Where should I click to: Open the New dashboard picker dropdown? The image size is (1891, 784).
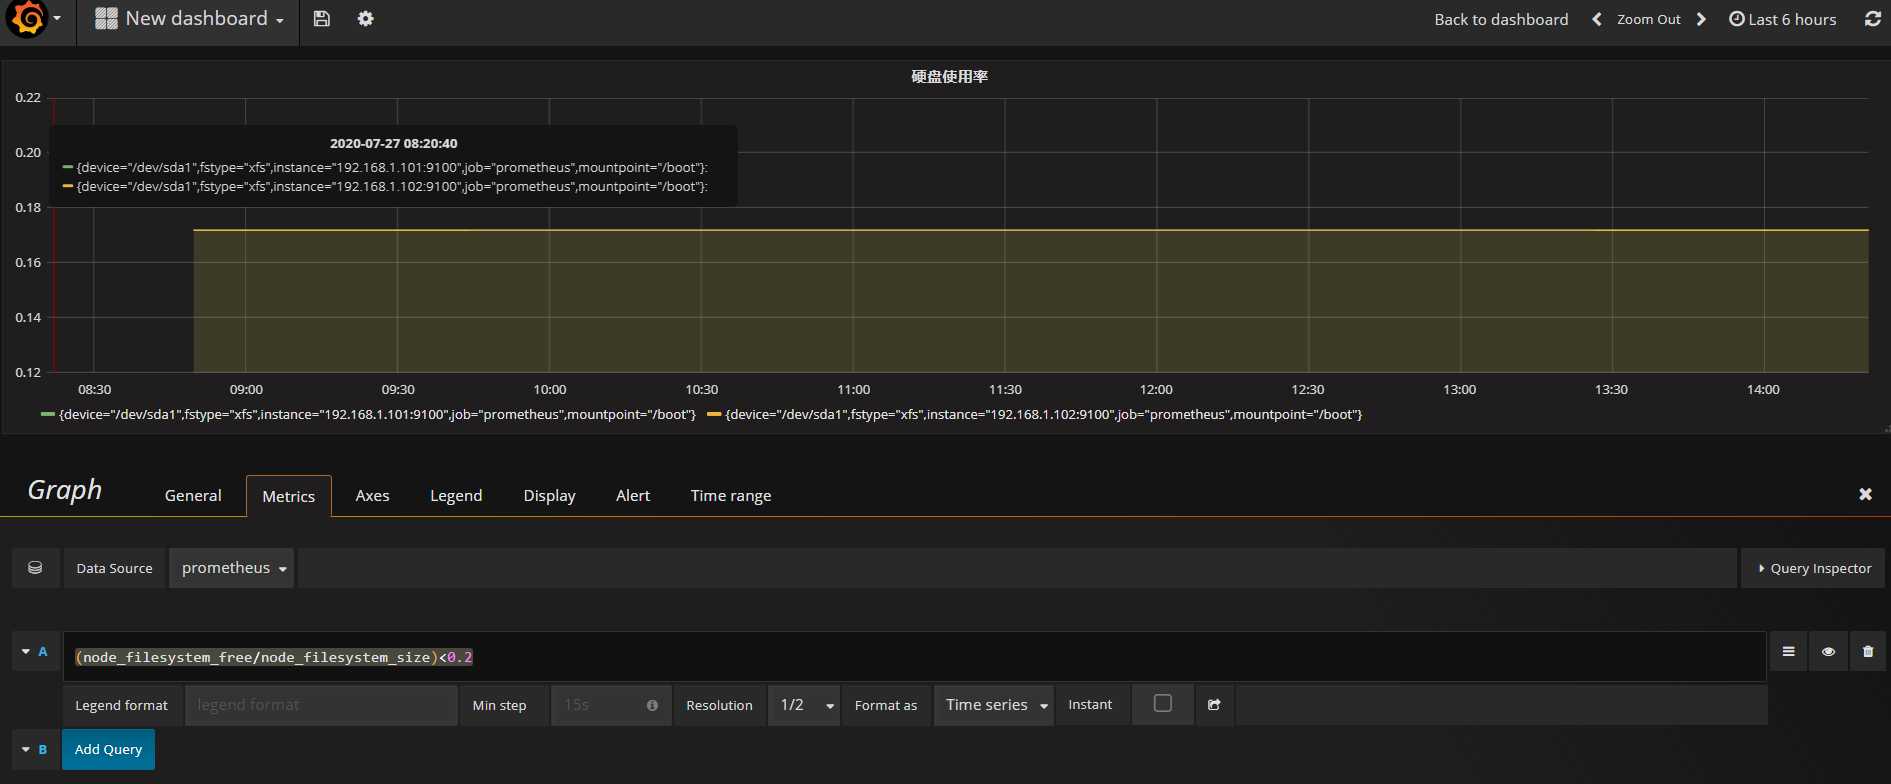189,19
